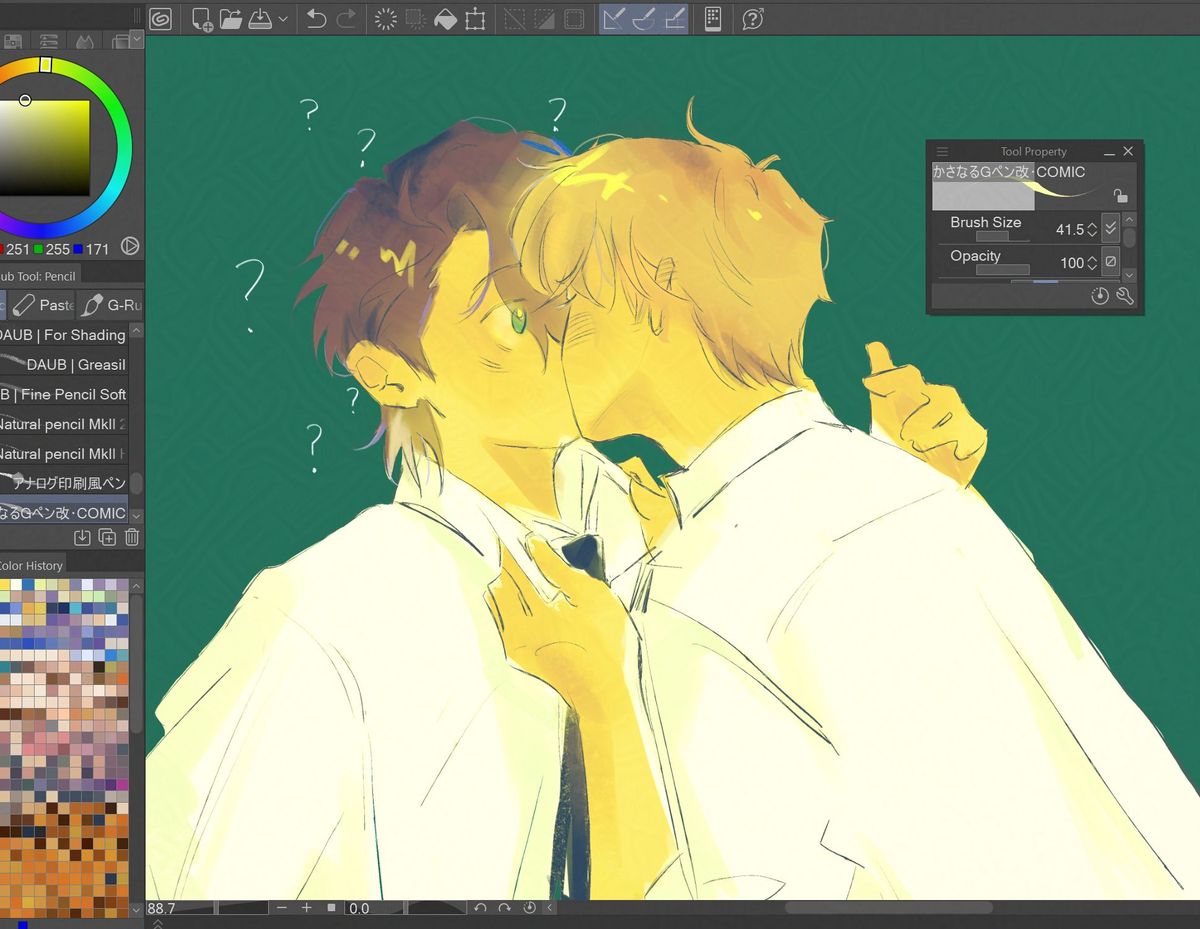The image size is (1200, 929).
Task: Choose DAUB | Greasil brush
Action: coord(64,365)
